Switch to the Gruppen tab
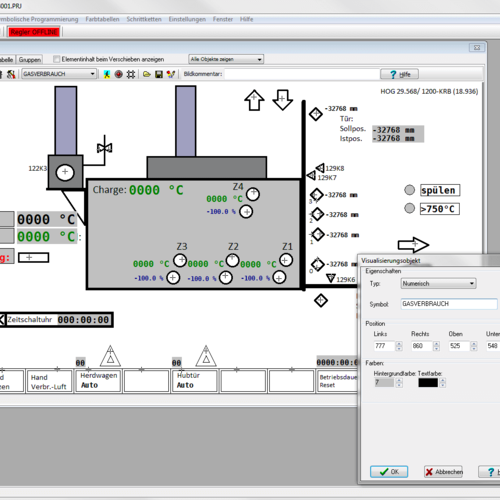500x500 pixels. (x=30, y=60)
